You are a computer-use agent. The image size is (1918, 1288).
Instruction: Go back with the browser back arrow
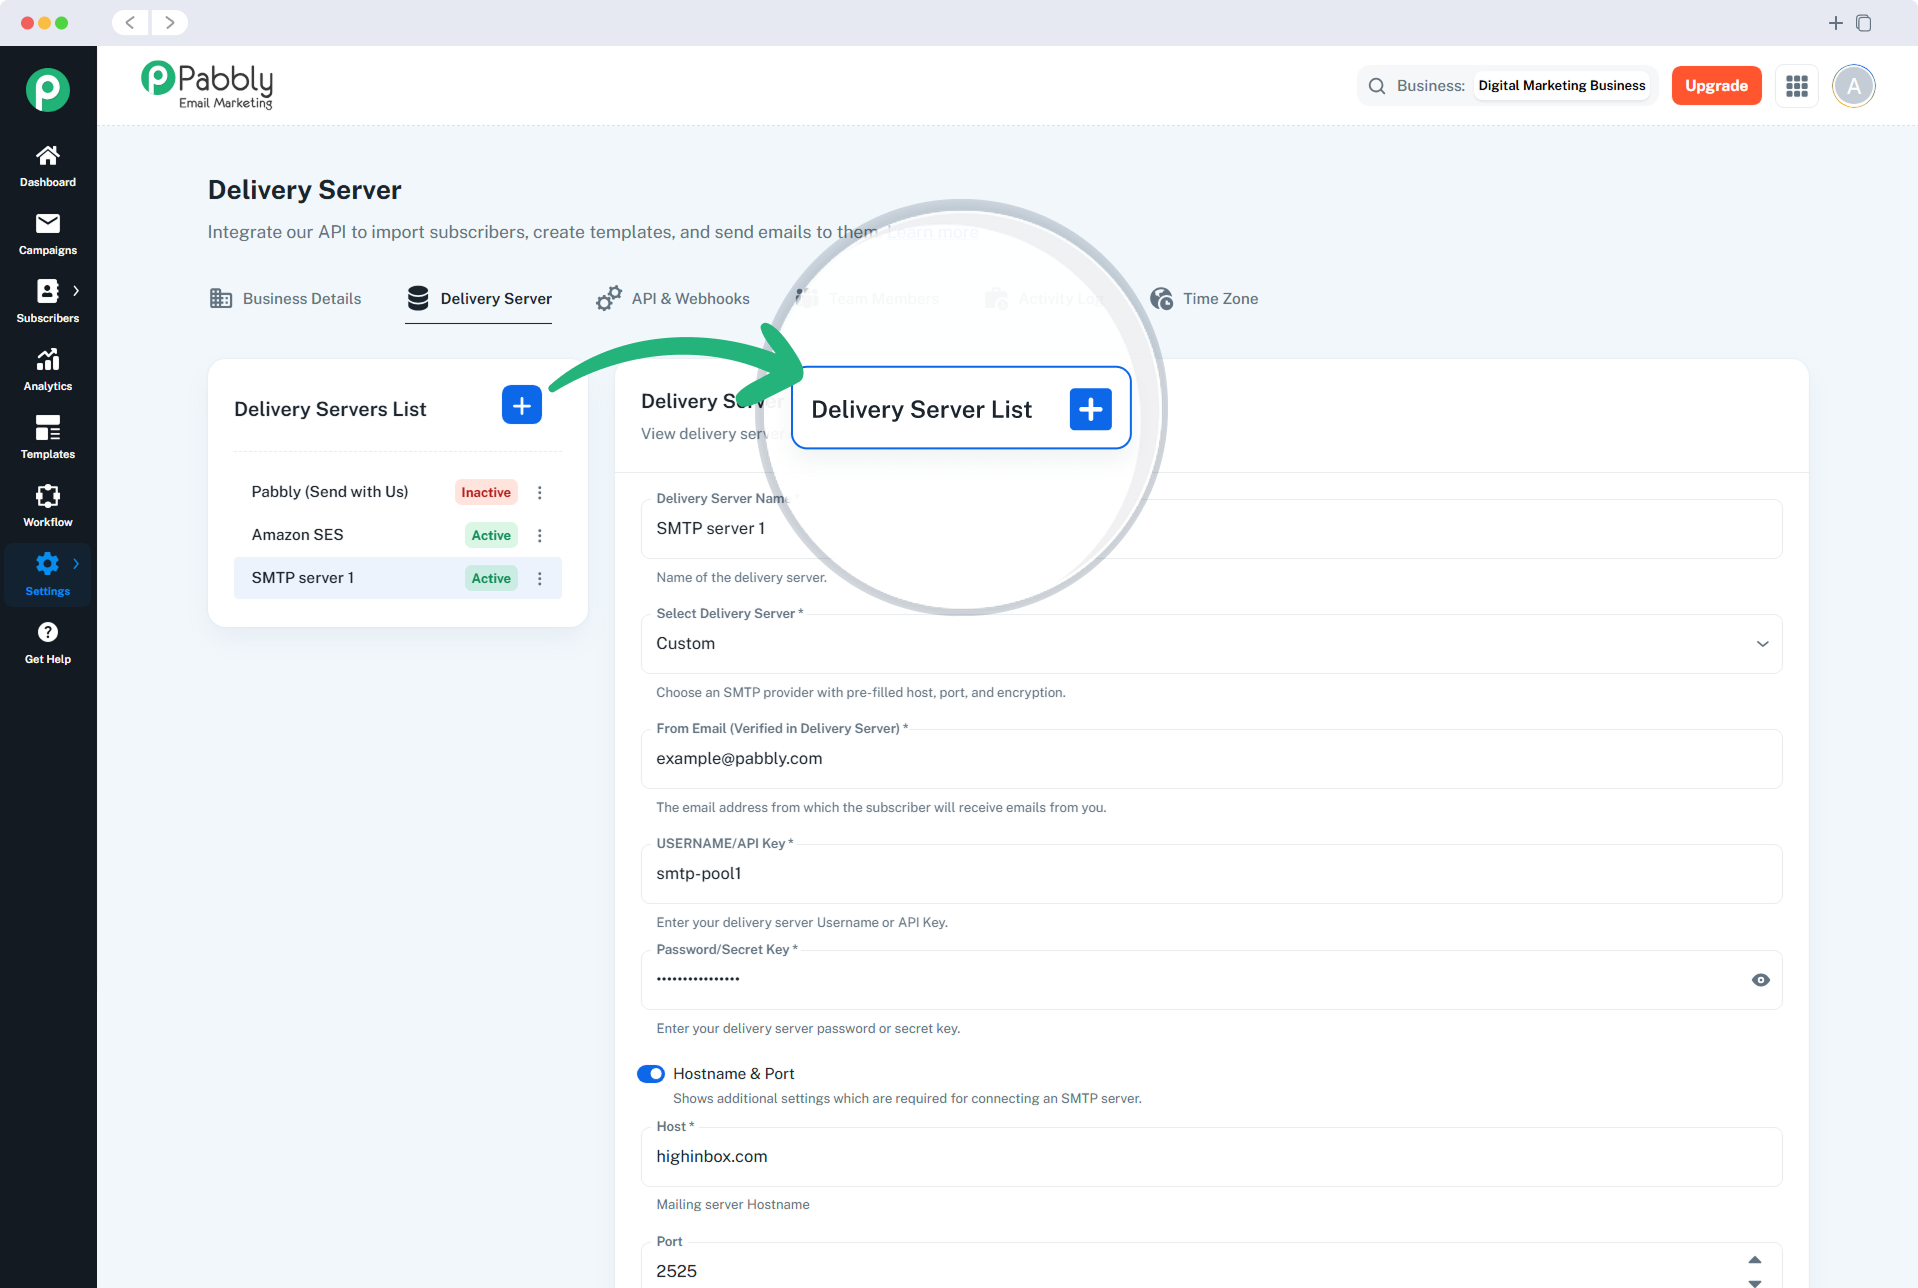[130, 22]
